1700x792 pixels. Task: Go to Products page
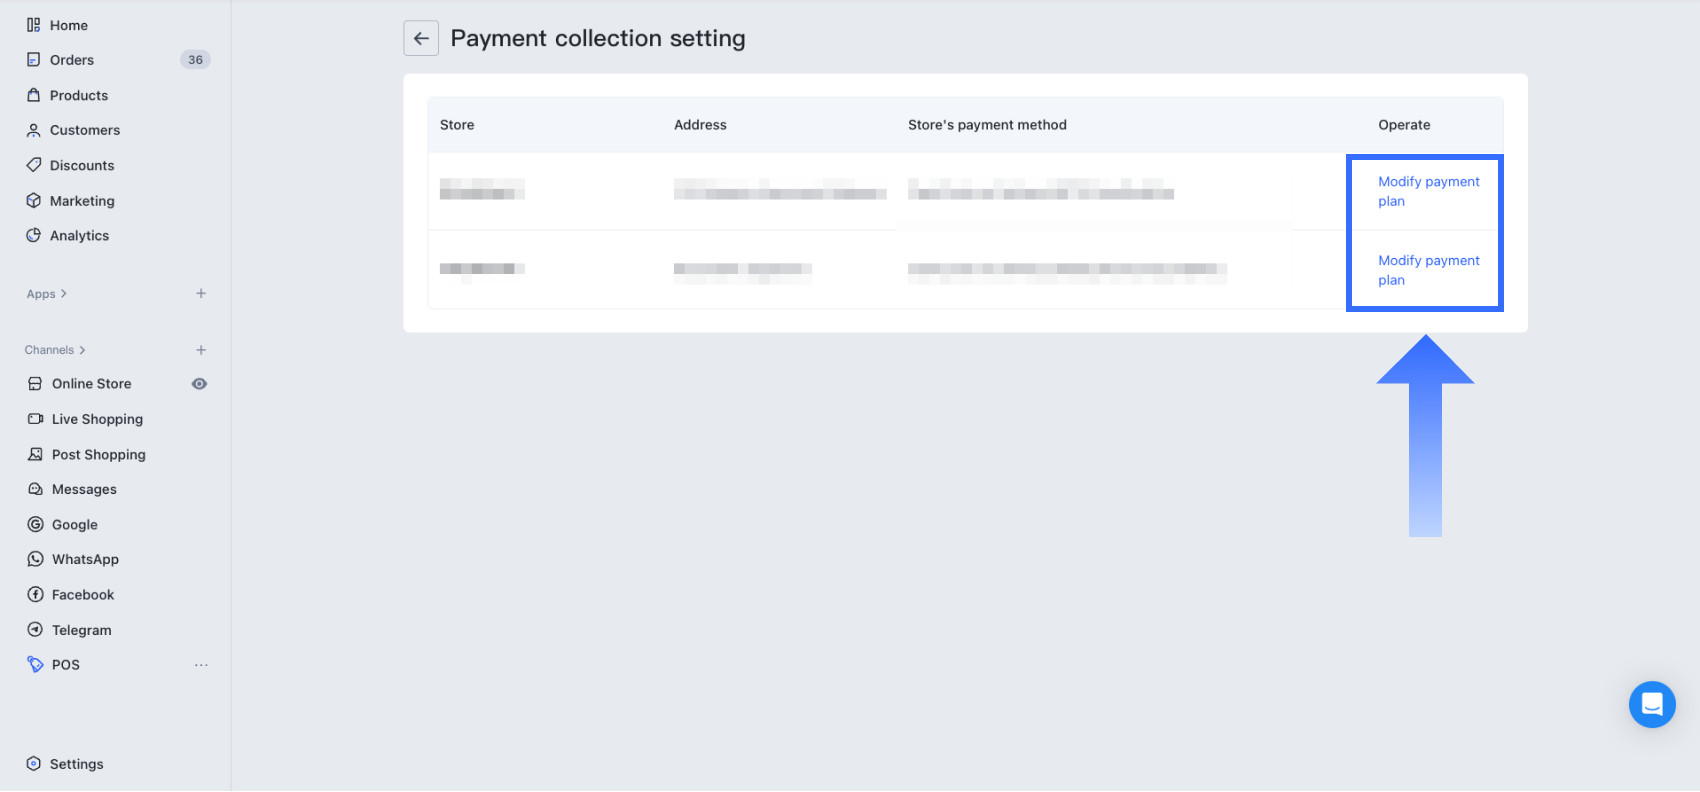coord(79,95)
